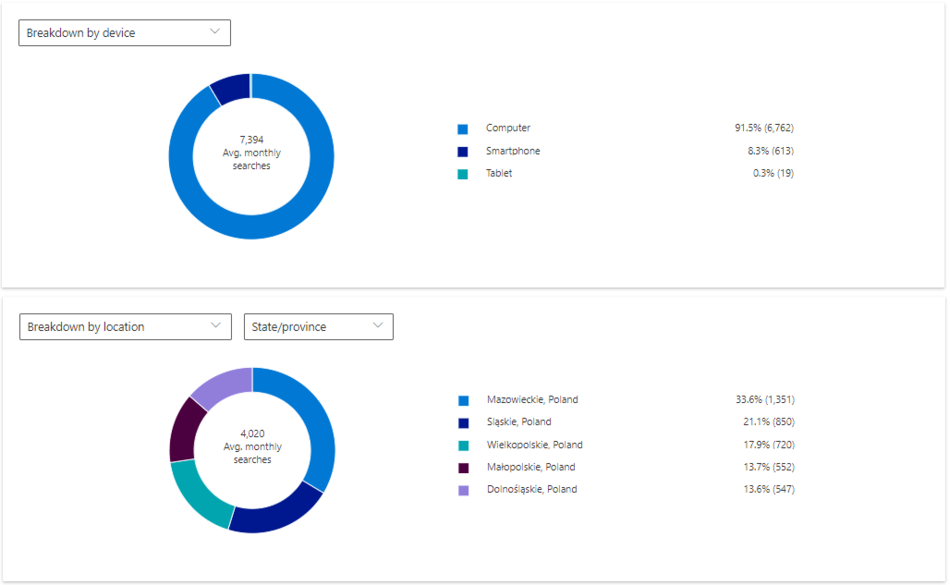Select the Smartphone legend label
950x585 pixels.
[513, 151]
